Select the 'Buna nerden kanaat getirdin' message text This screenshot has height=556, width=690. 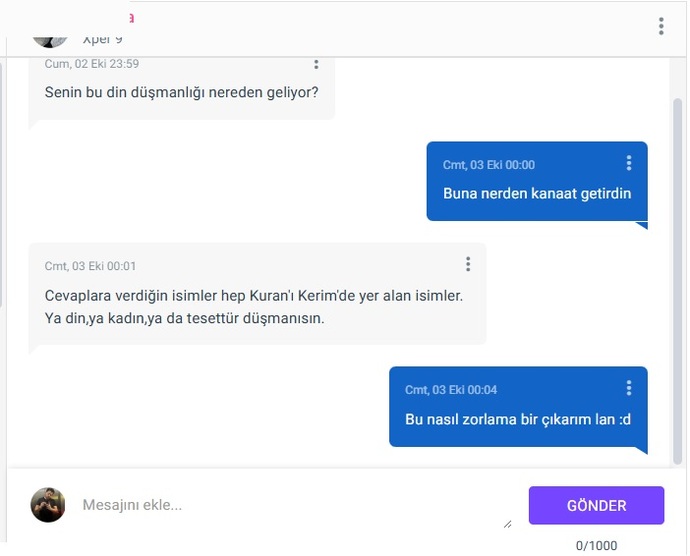(x=537, y=193)
